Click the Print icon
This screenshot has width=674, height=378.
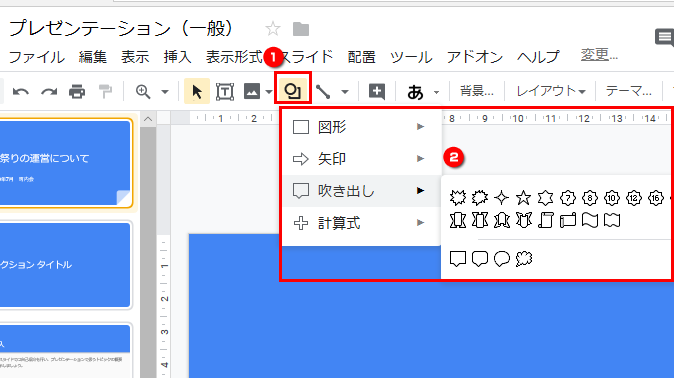(77, 91)
